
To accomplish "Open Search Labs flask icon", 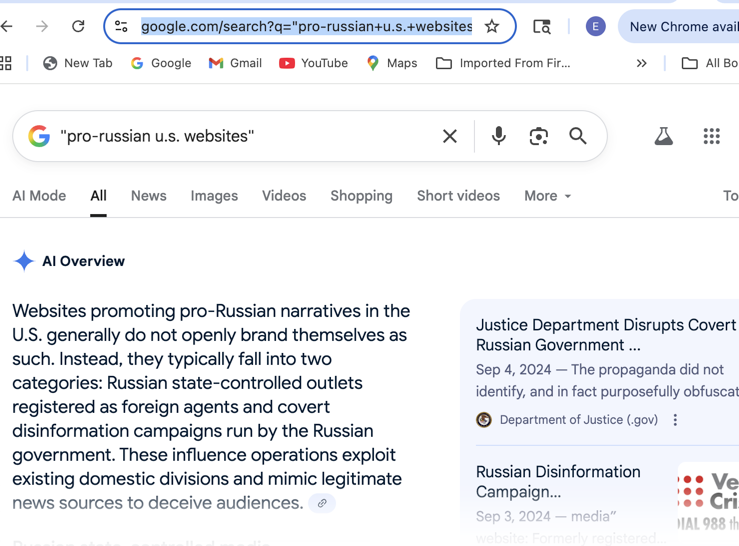I will (664, 136).
